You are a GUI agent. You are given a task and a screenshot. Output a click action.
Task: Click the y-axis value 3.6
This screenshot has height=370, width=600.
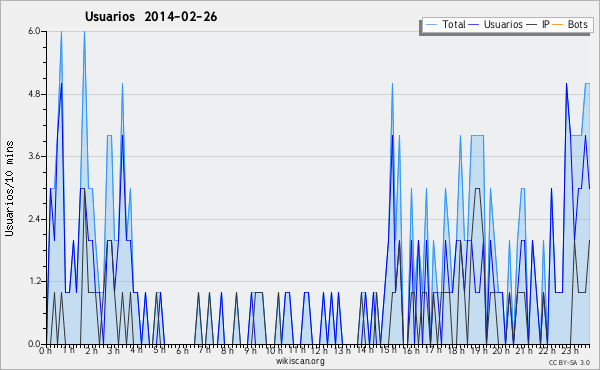(34, 156)
